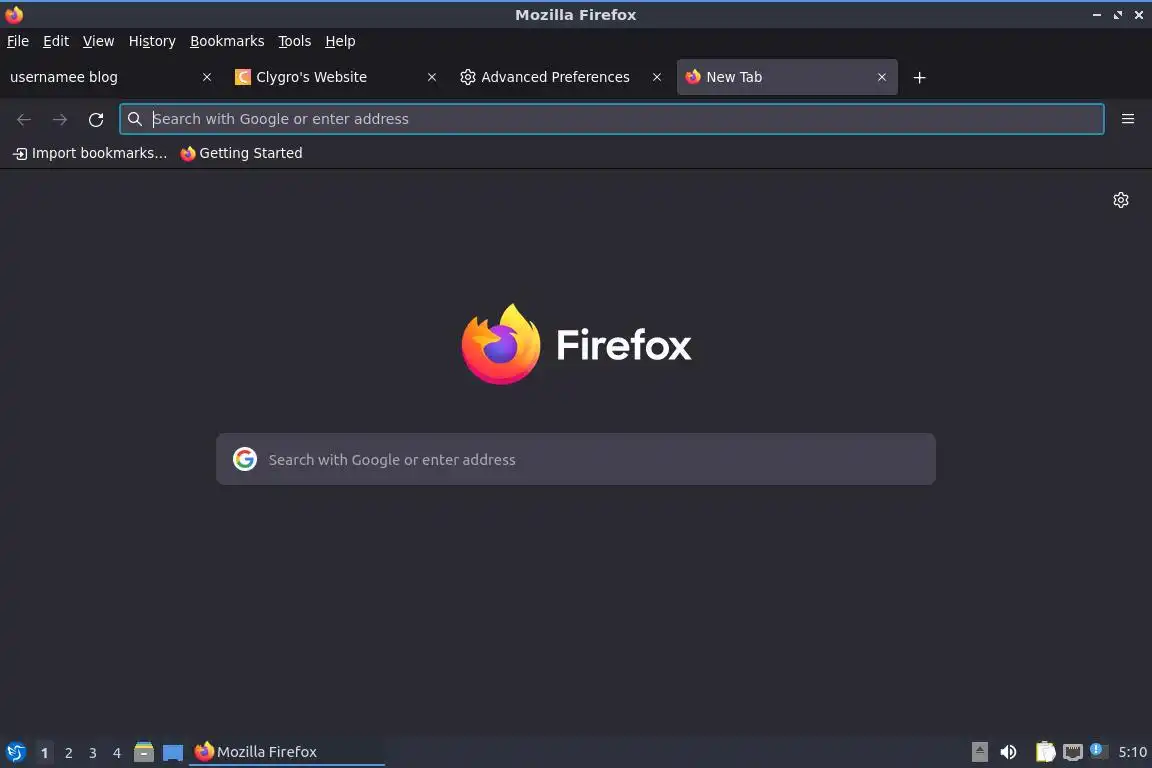Open the Tools menu
Screen dimensions: 1152x768
(x=295, y=41)
